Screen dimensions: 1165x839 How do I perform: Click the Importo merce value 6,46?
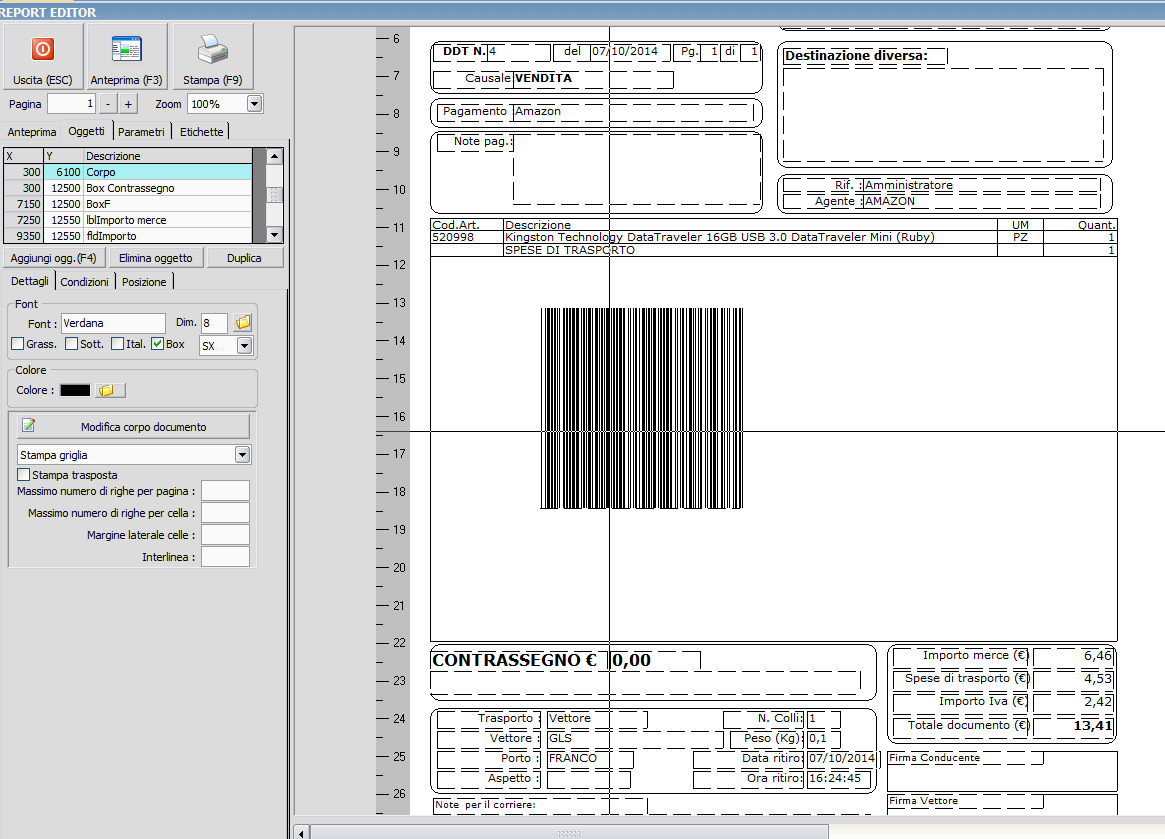(1097, 655)
